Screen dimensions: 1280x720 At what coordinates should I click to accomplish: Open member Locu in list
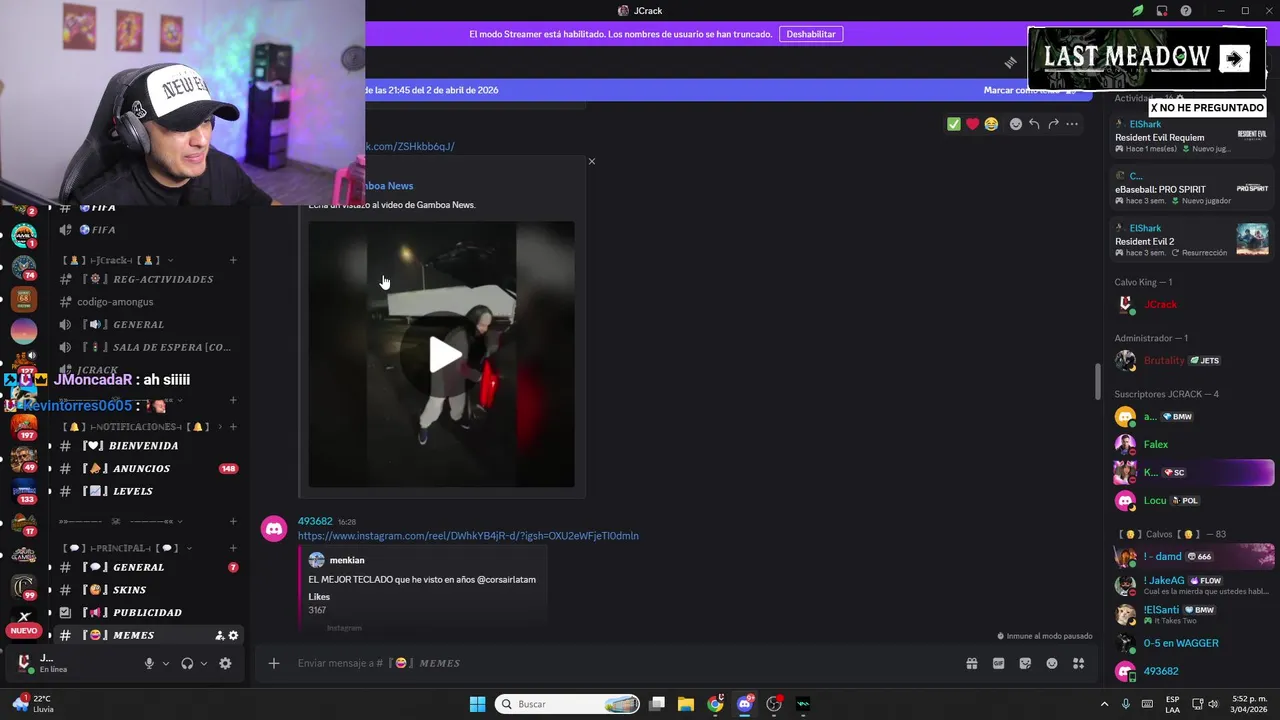[1192, 500]
